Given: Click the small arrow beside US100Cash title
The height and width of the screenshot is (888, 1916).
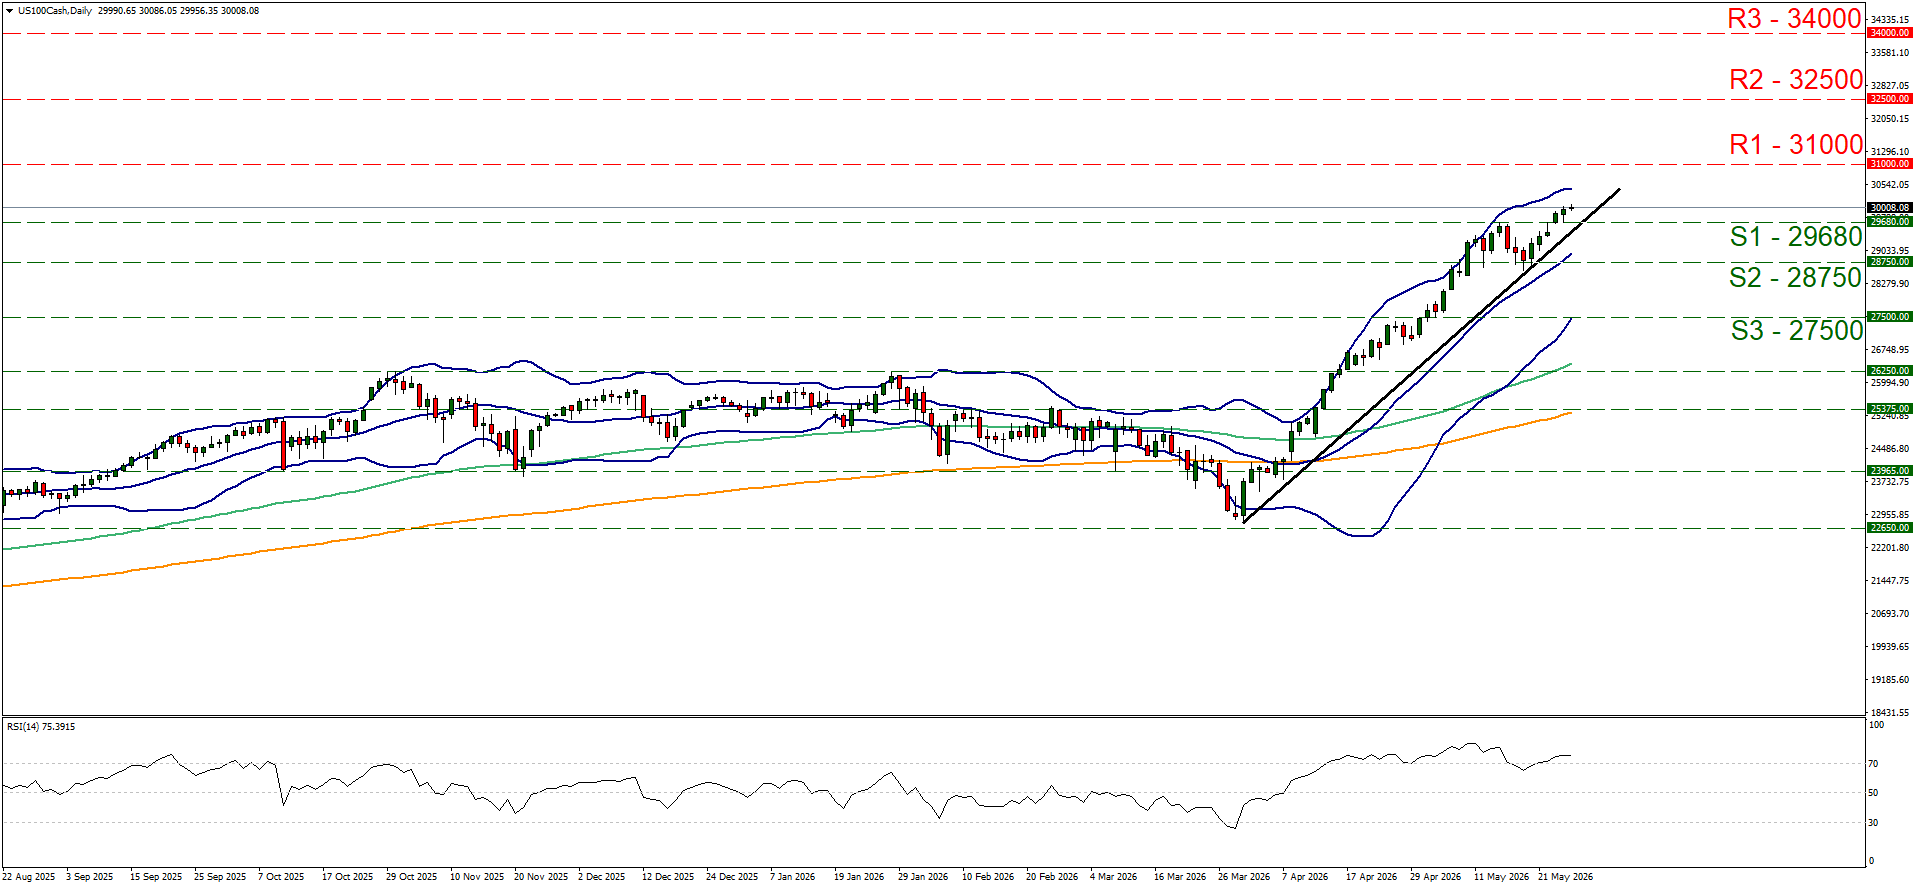Looking at the screenshot, I should 10,11.
